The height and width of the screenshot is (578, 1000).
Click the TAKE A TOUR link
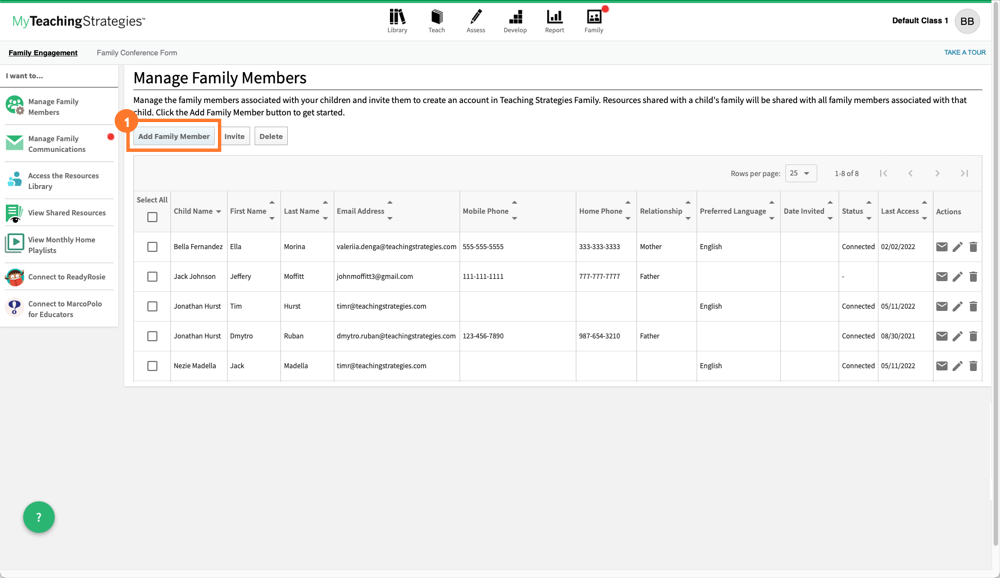pyautogui.click(x=963, y=52)
